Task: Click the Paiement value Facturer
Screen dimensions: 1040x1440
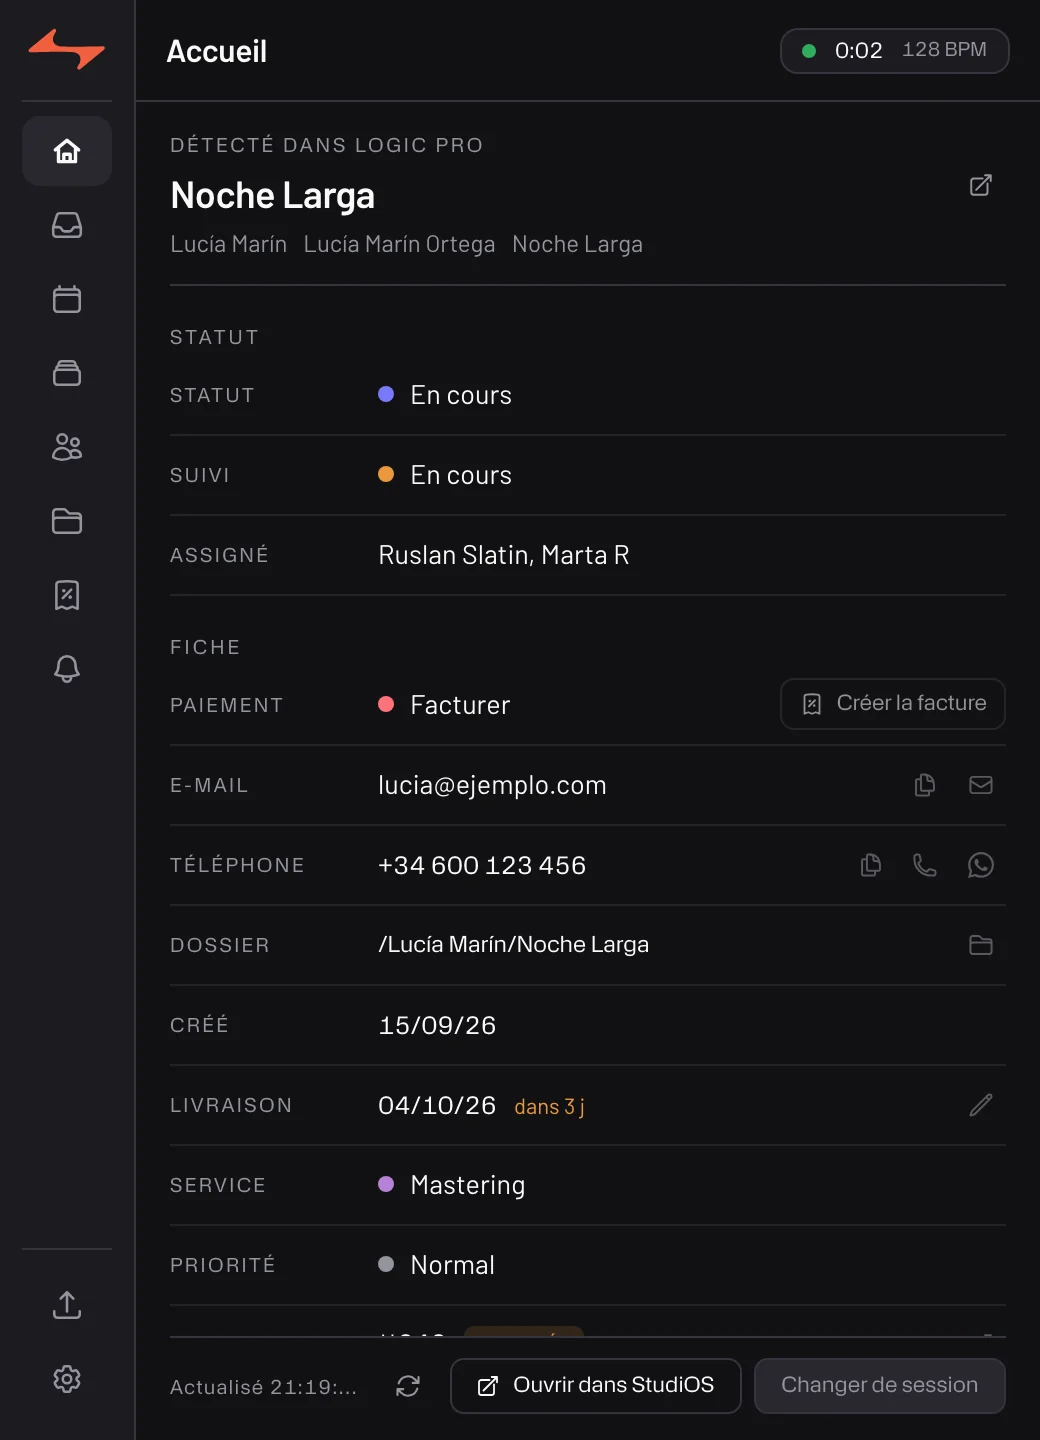Action: 444,705
